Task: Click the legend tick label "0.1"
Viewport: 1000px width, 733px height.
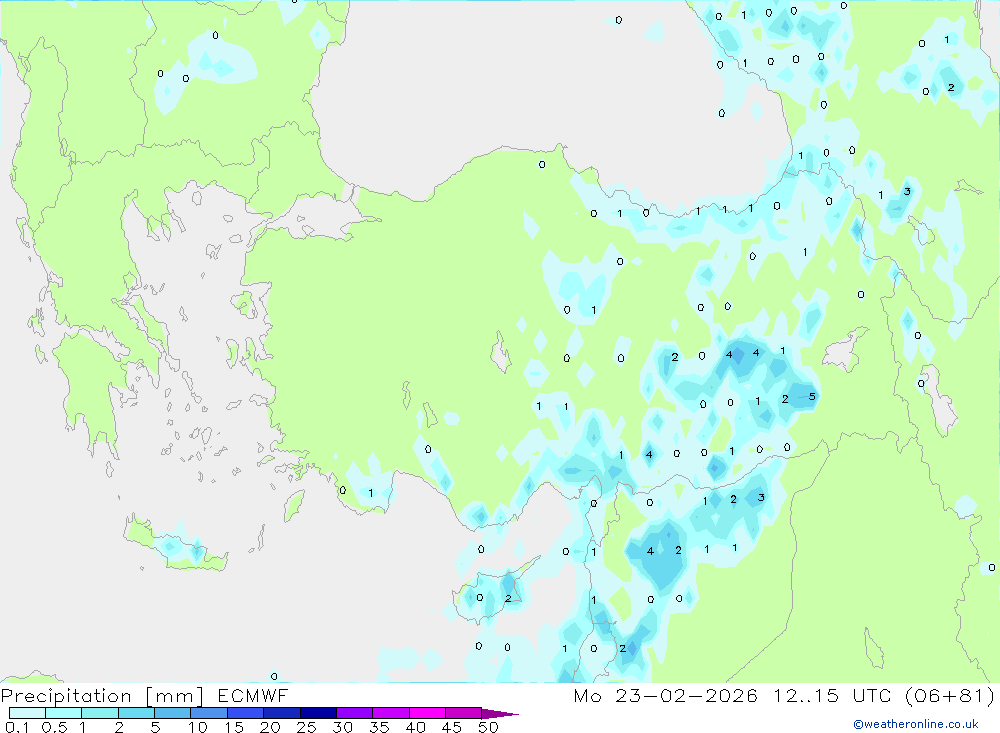Action: (x=17, y=727)
